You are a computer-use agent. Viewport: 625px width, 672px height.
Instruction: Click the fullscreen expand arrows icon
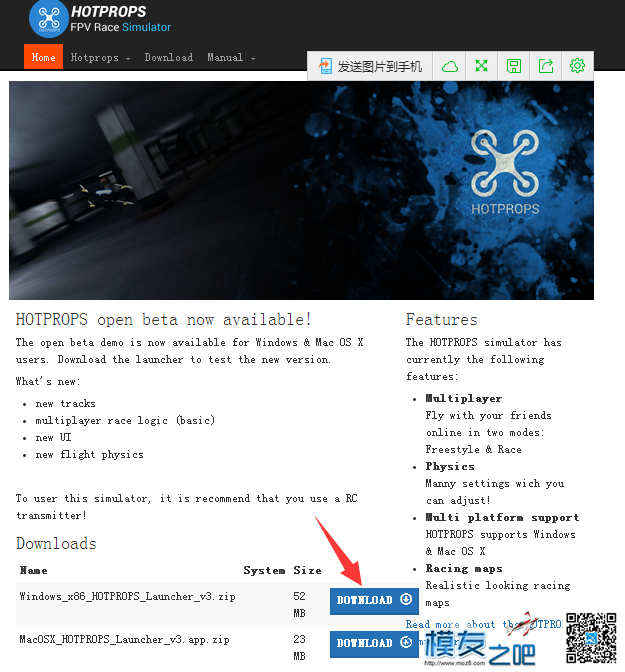[481, 66]
